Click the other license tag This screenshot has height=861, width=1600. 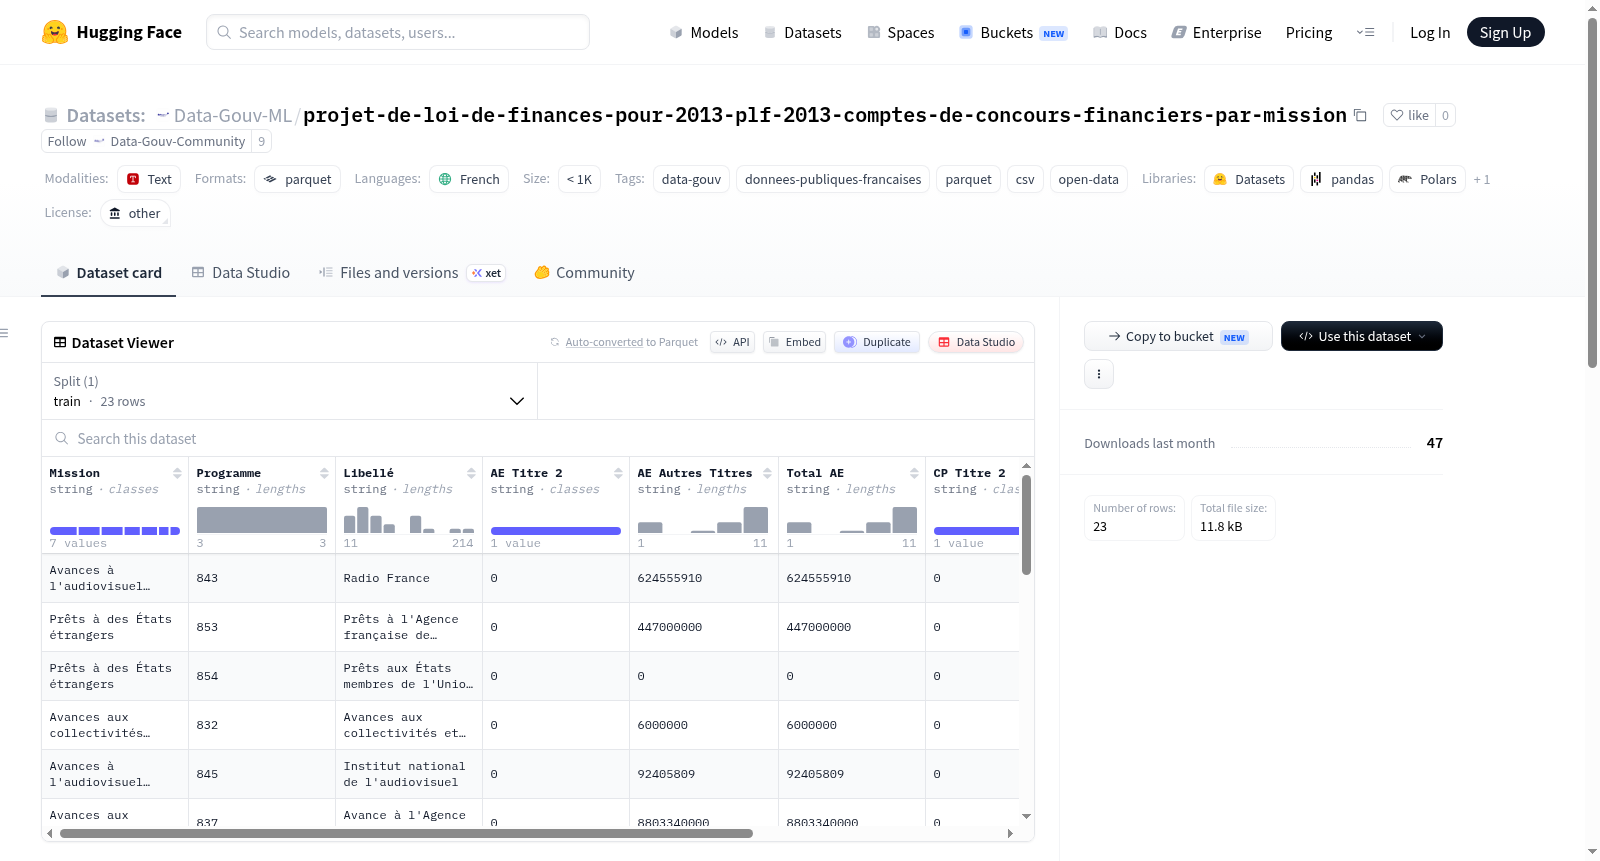click(134, 213)
